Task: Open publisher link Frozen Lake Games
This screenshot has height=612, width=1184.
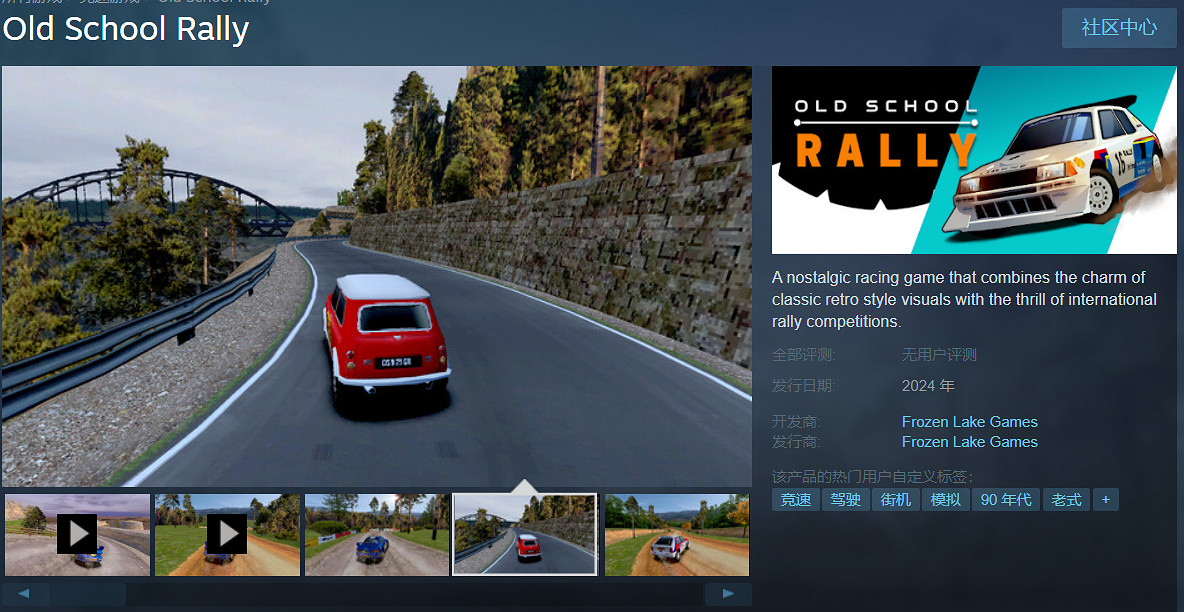Action: pyautogui.click(x=969, y=442)
